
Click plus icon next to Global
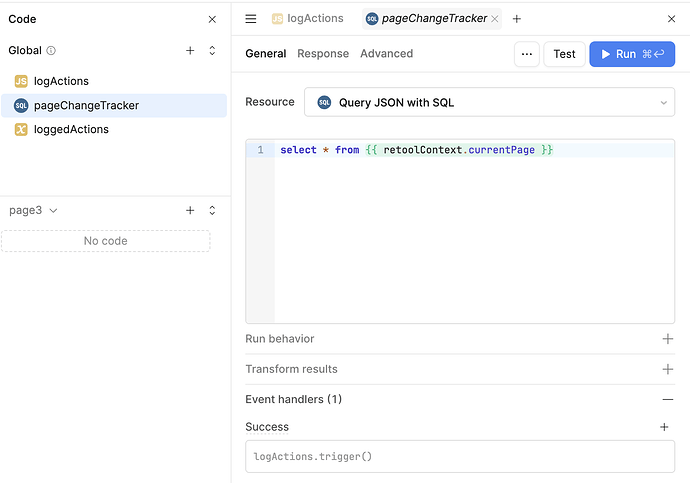coord(190,50)
